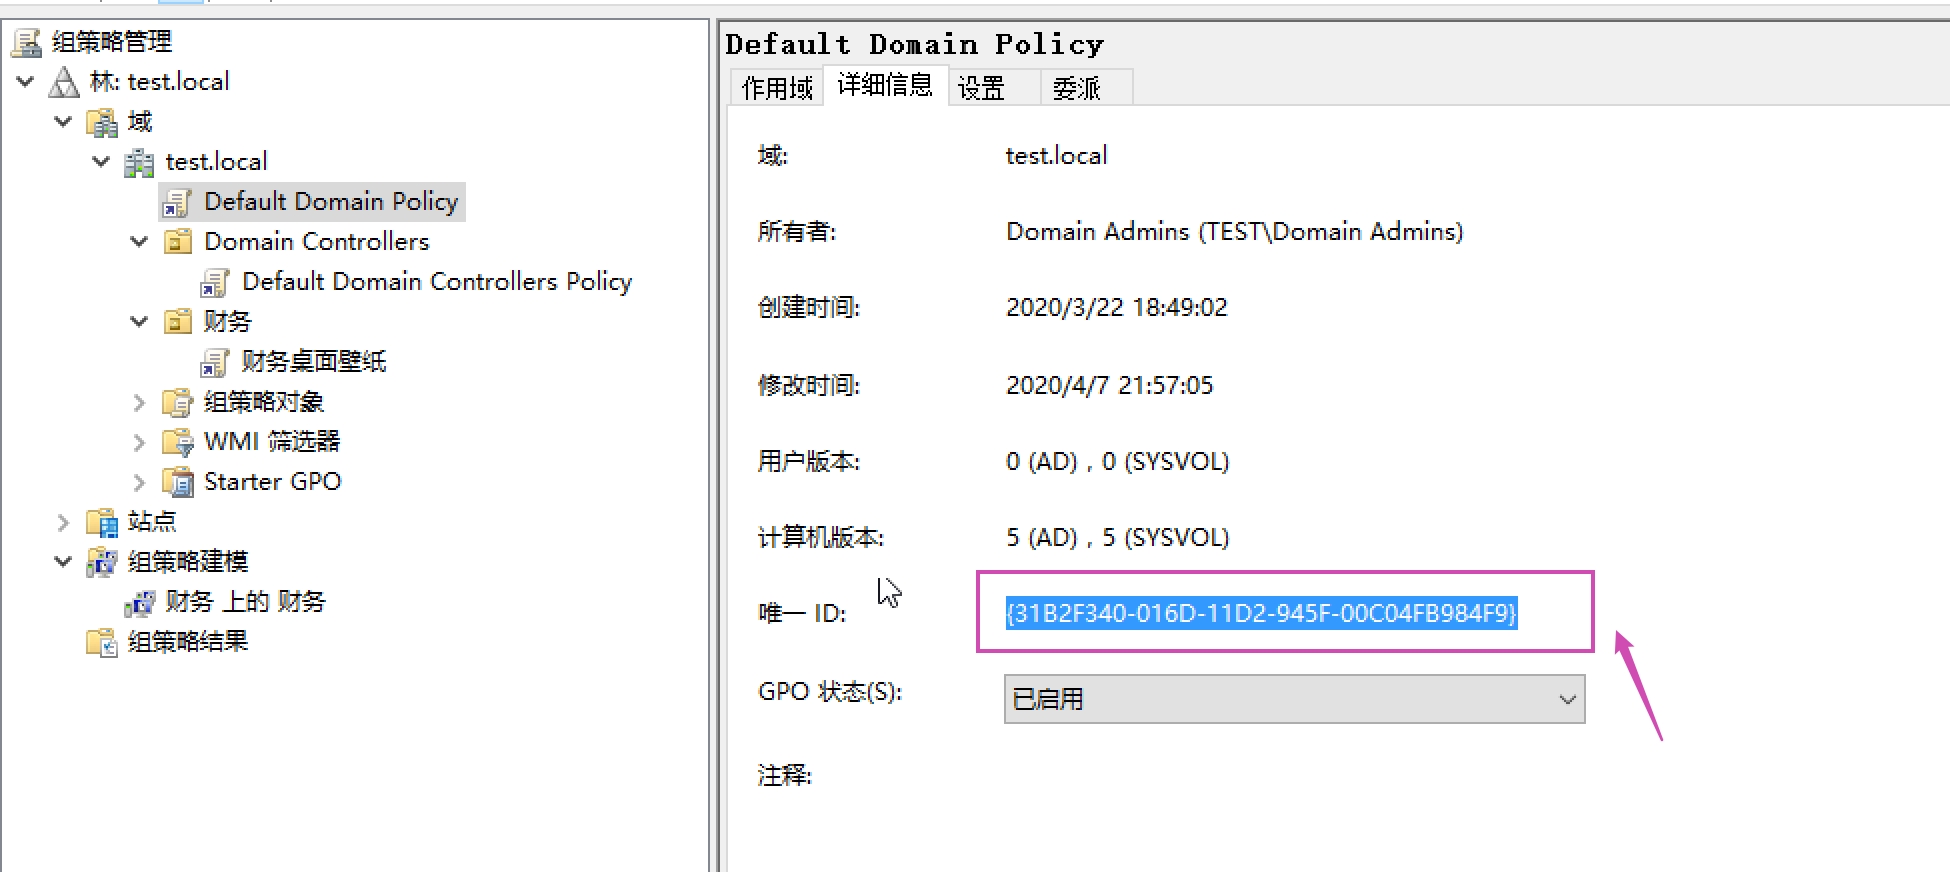Select the forest icon beside 林: test.local
Image resolution: width=1950 pixels, height=872 pixels.
pyautogui.click(x=64, y=82)
